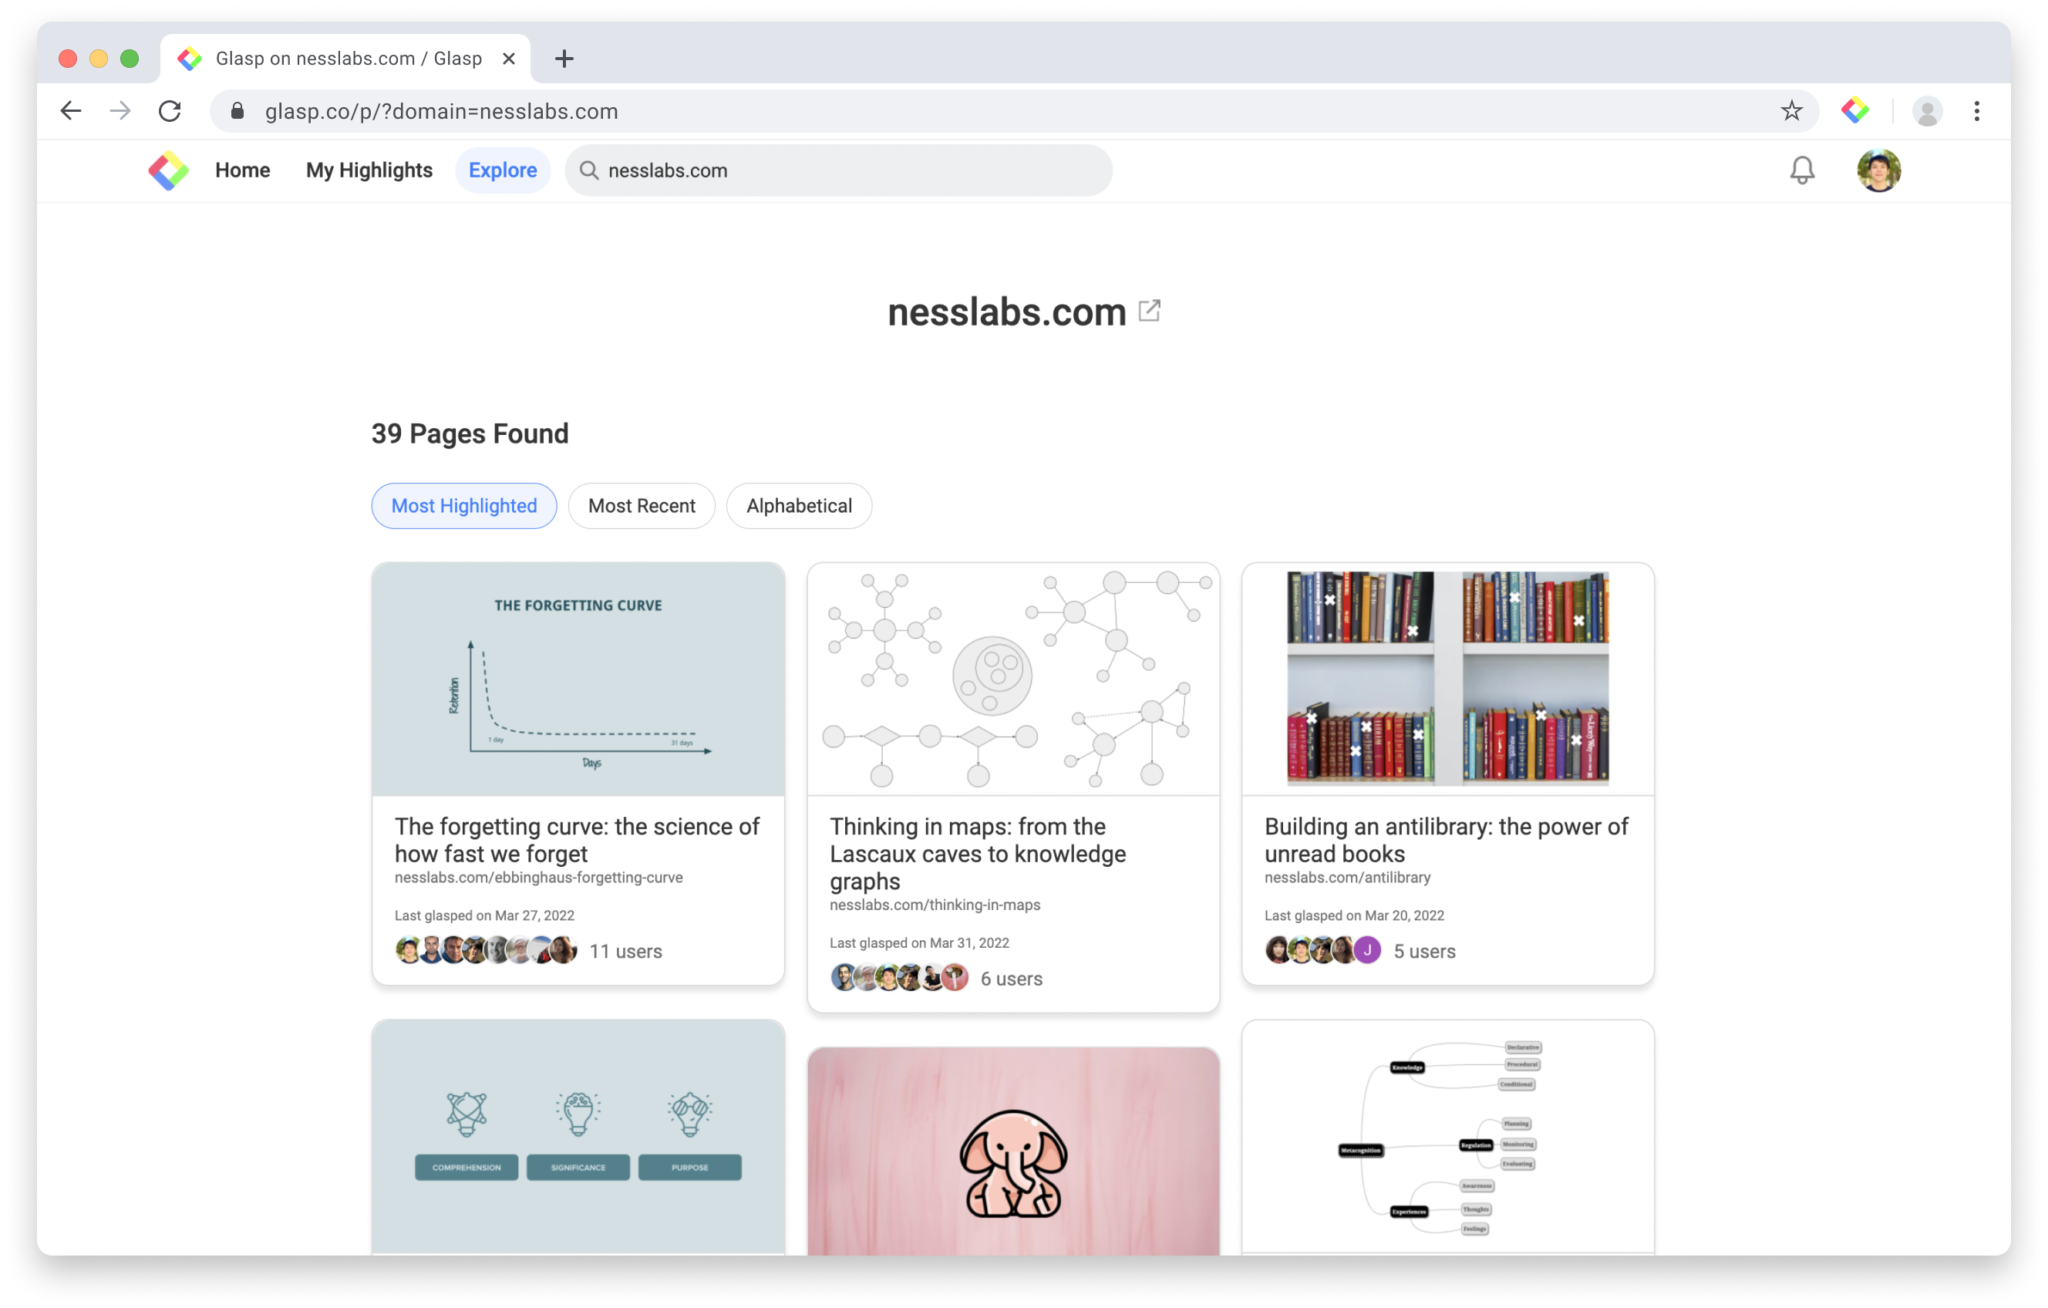Open a new tab with plus button

564,59
